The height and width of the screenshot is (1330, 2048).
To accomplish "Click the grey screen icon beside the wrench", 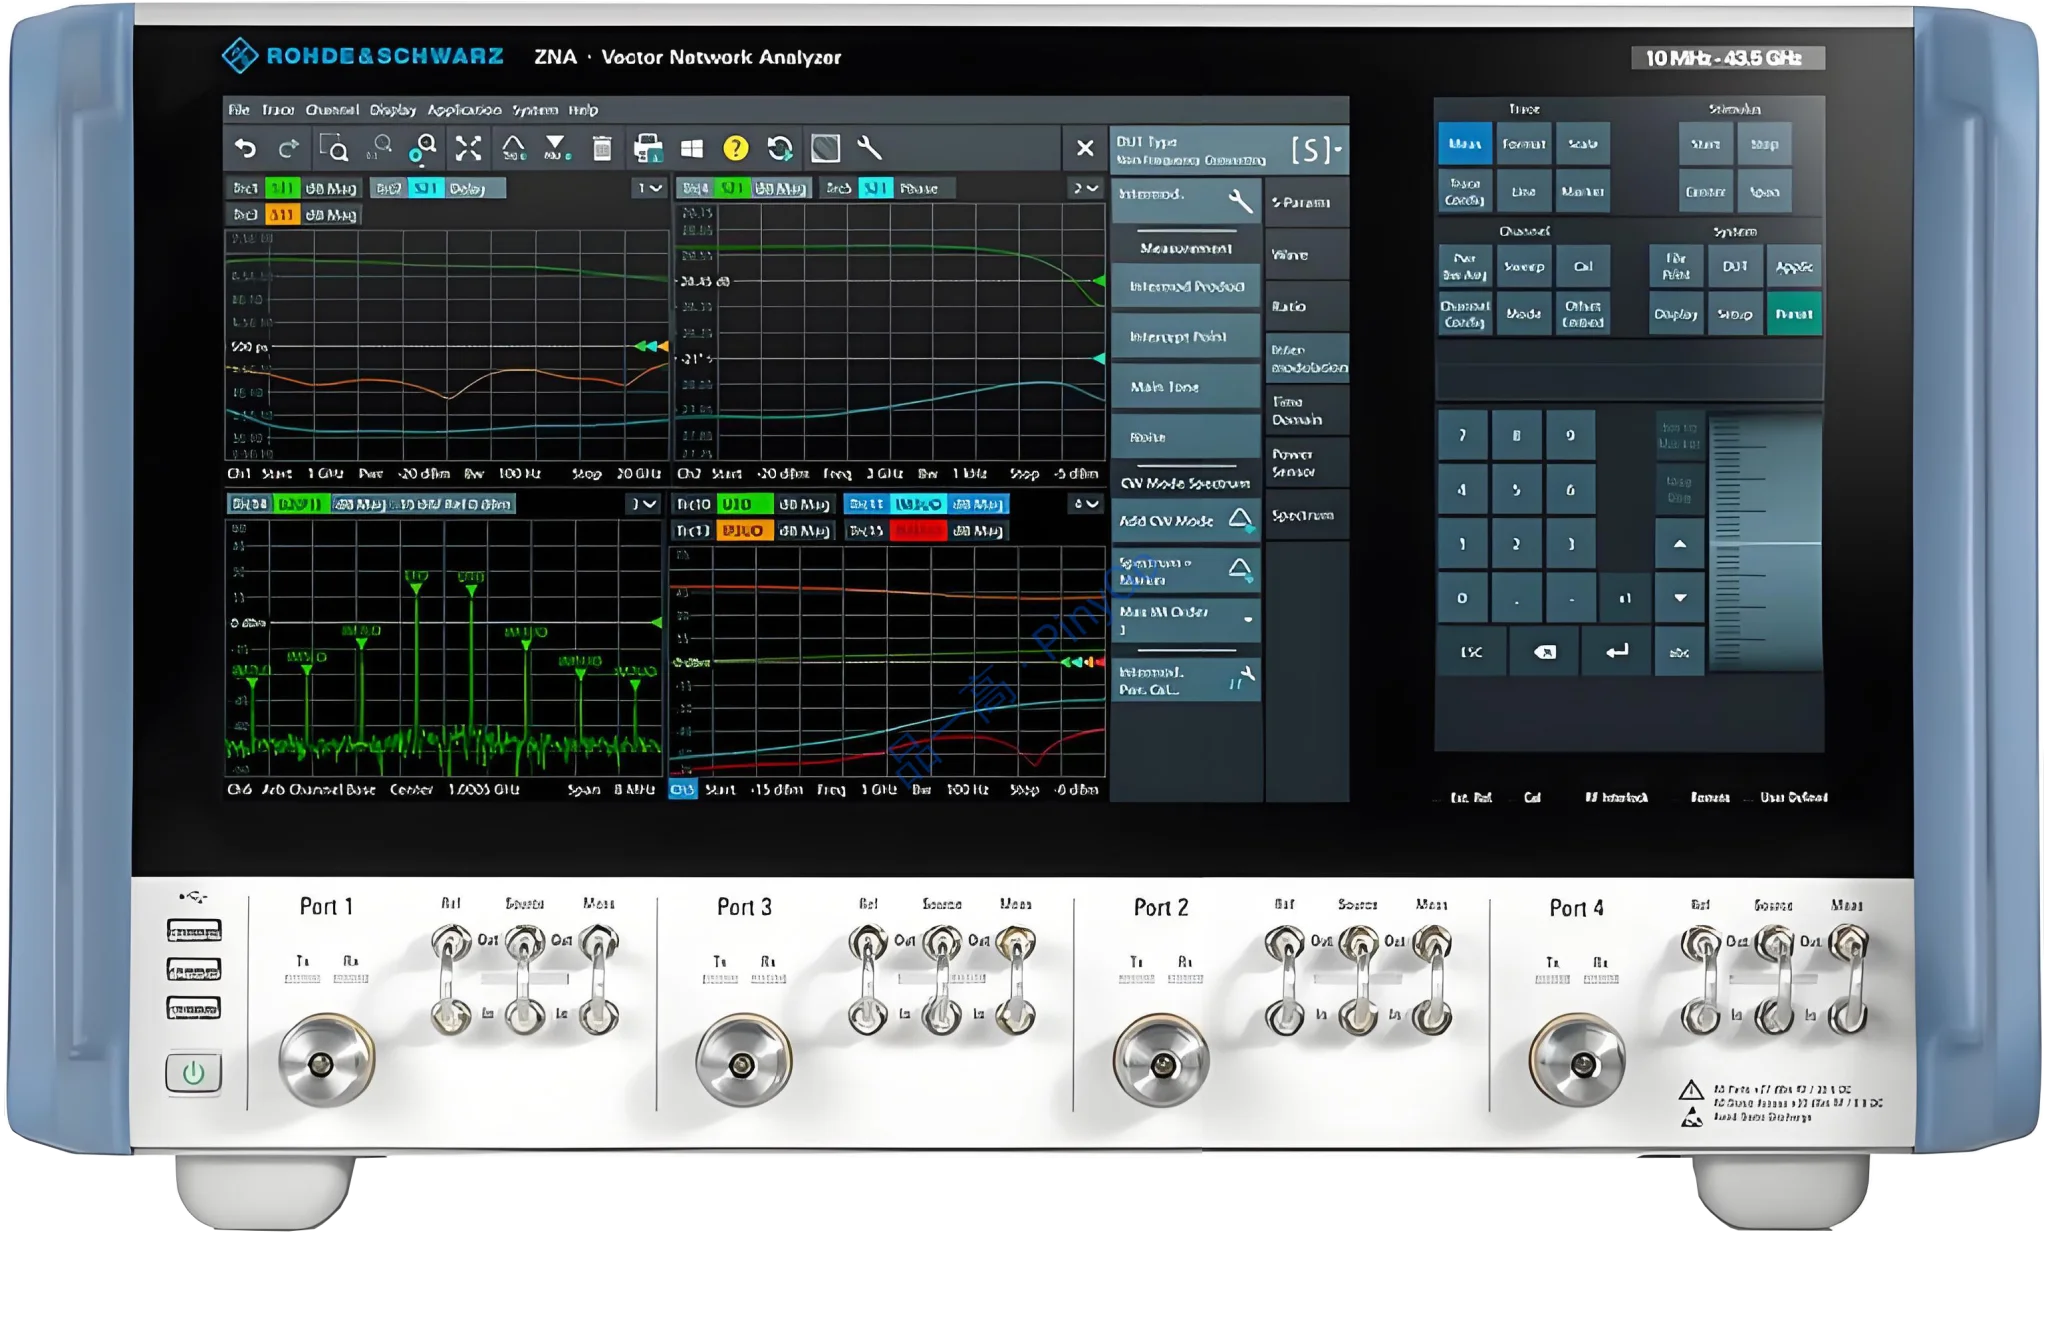I will [825, 149].
